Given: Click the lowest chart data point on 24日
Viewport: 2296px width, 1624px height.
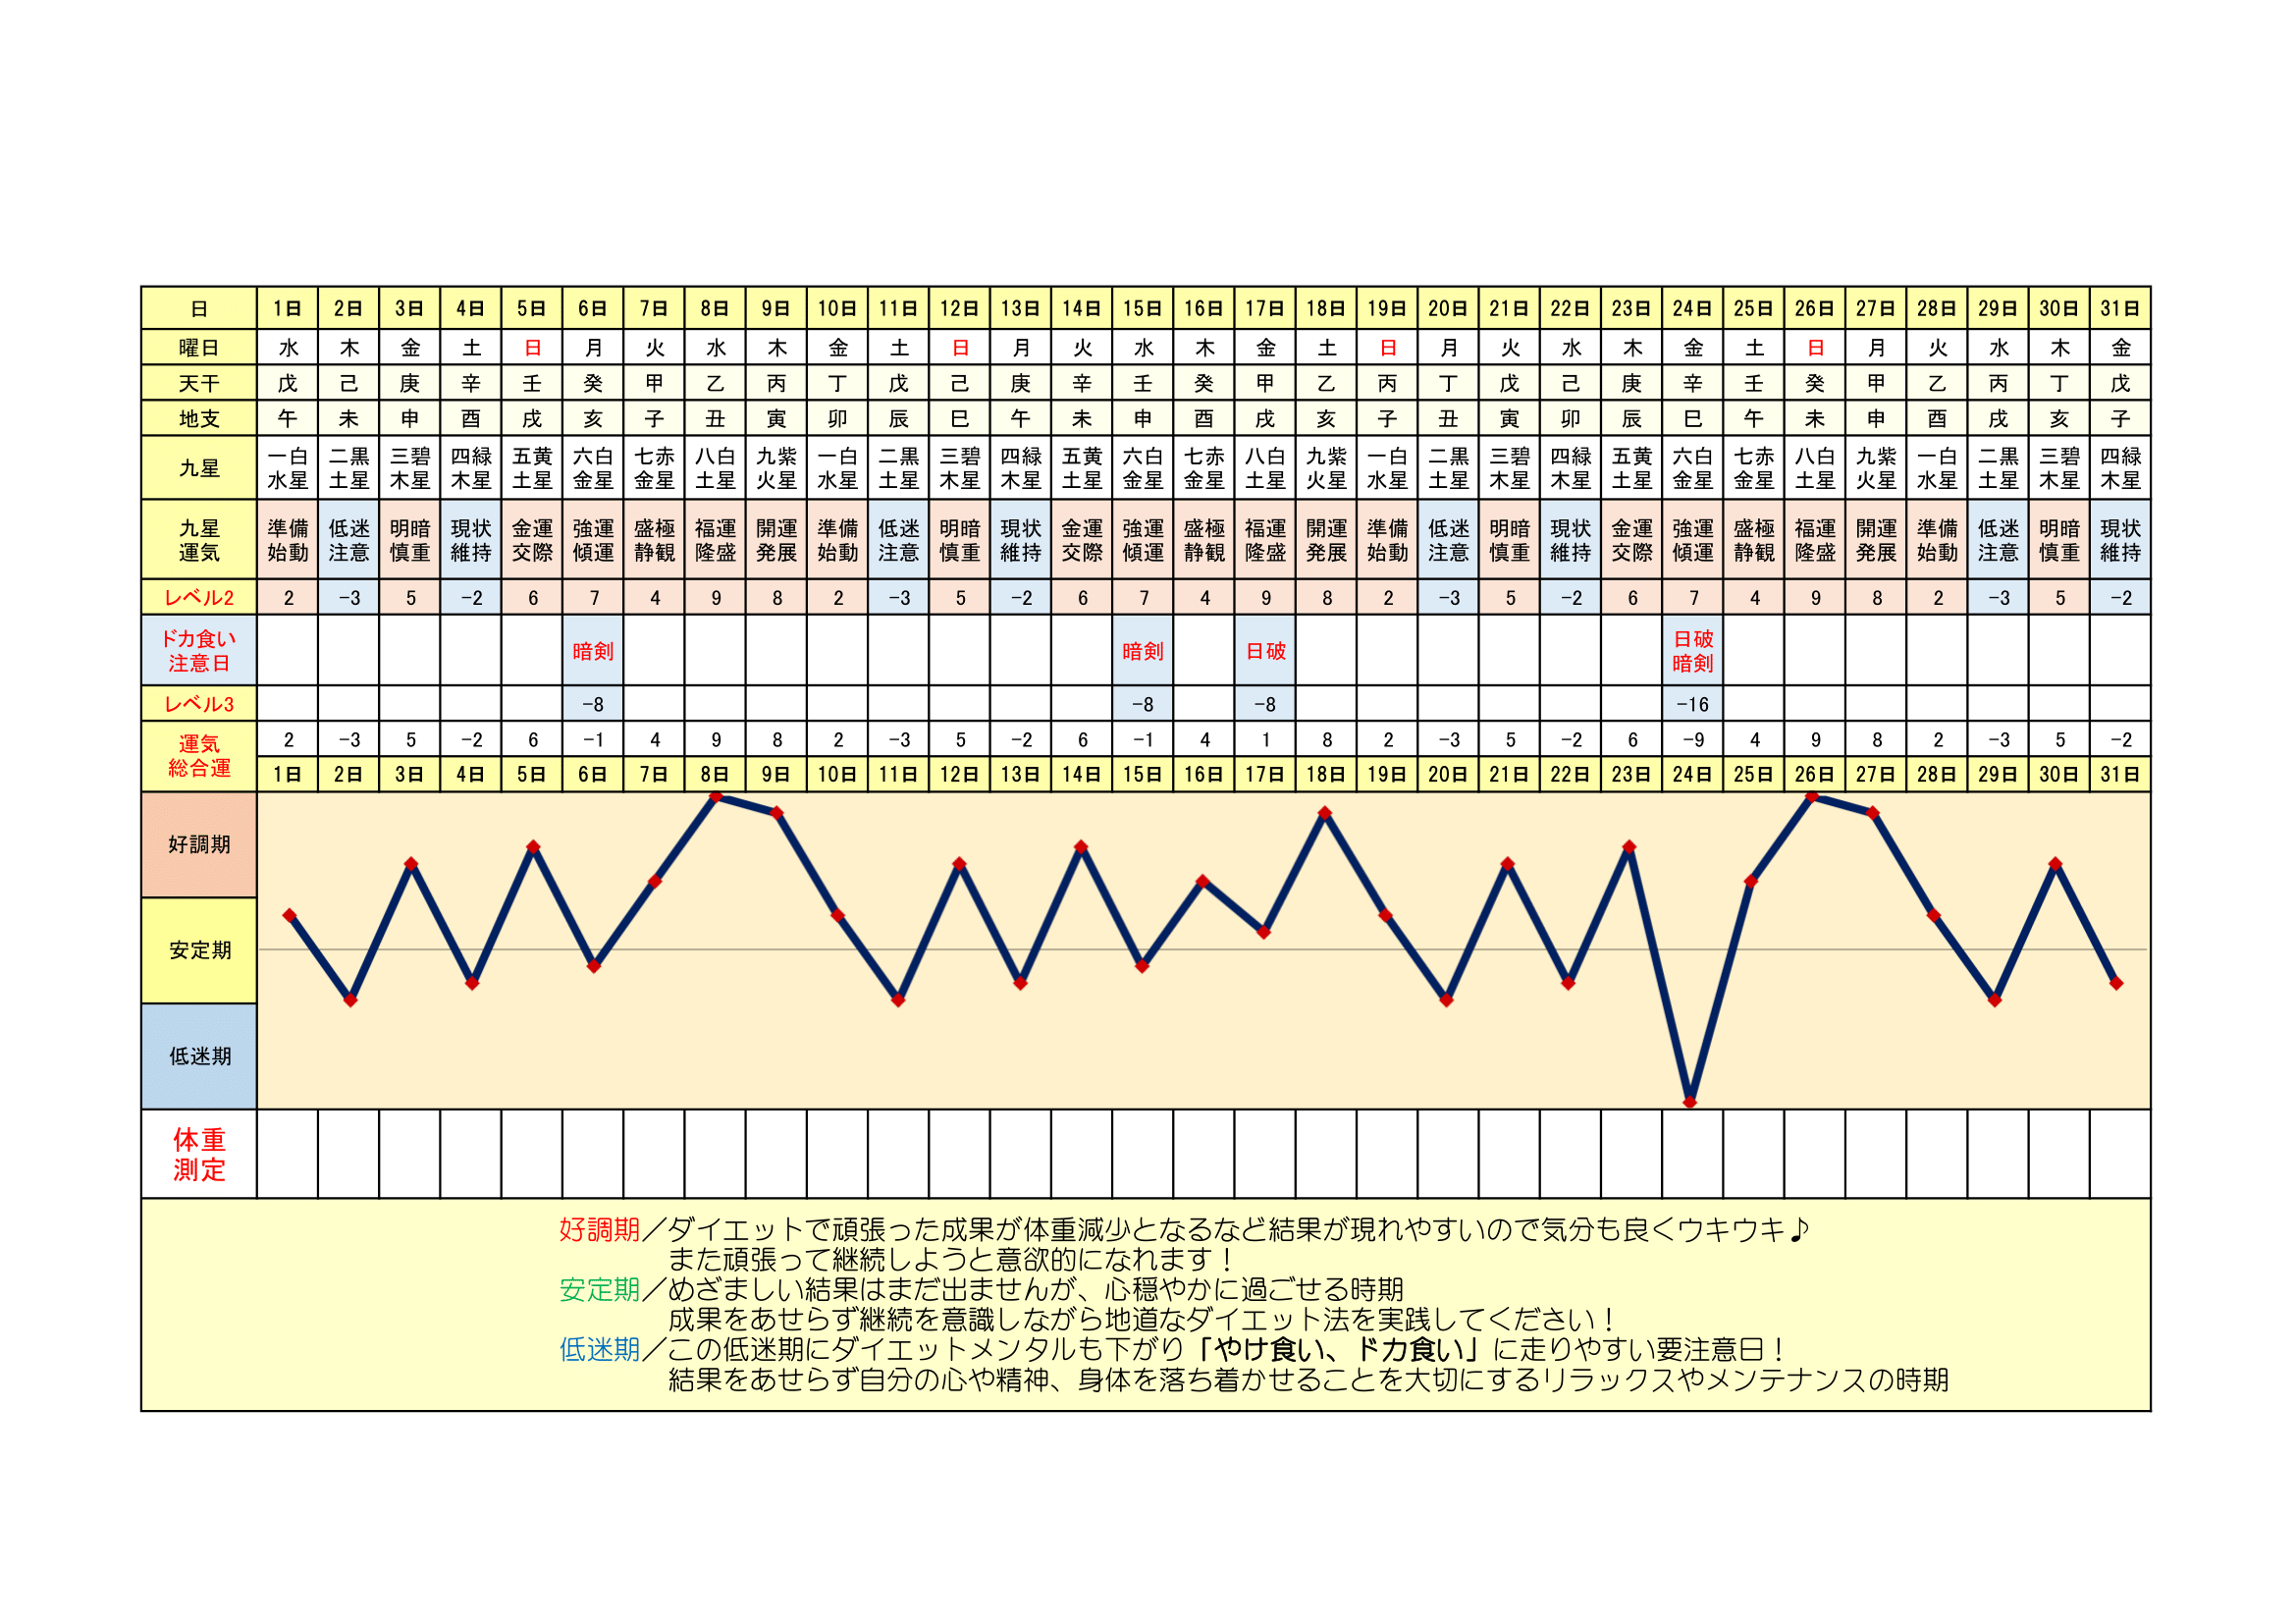Looking at the screenshot, I should [x=1690, y=1102].
